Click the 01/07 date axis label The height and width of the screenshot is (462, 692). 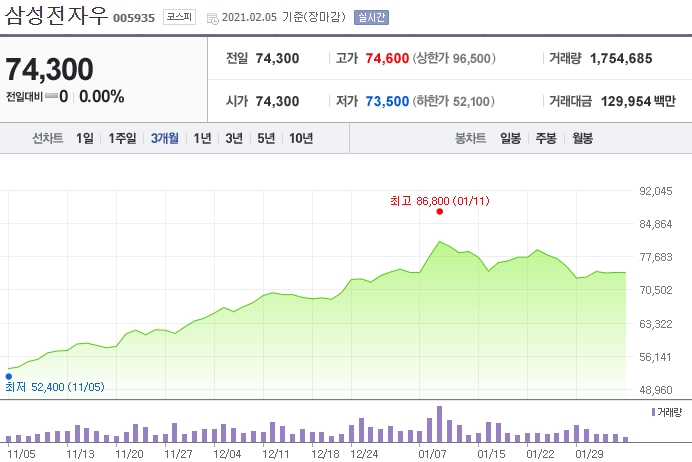tap(432, 454)
